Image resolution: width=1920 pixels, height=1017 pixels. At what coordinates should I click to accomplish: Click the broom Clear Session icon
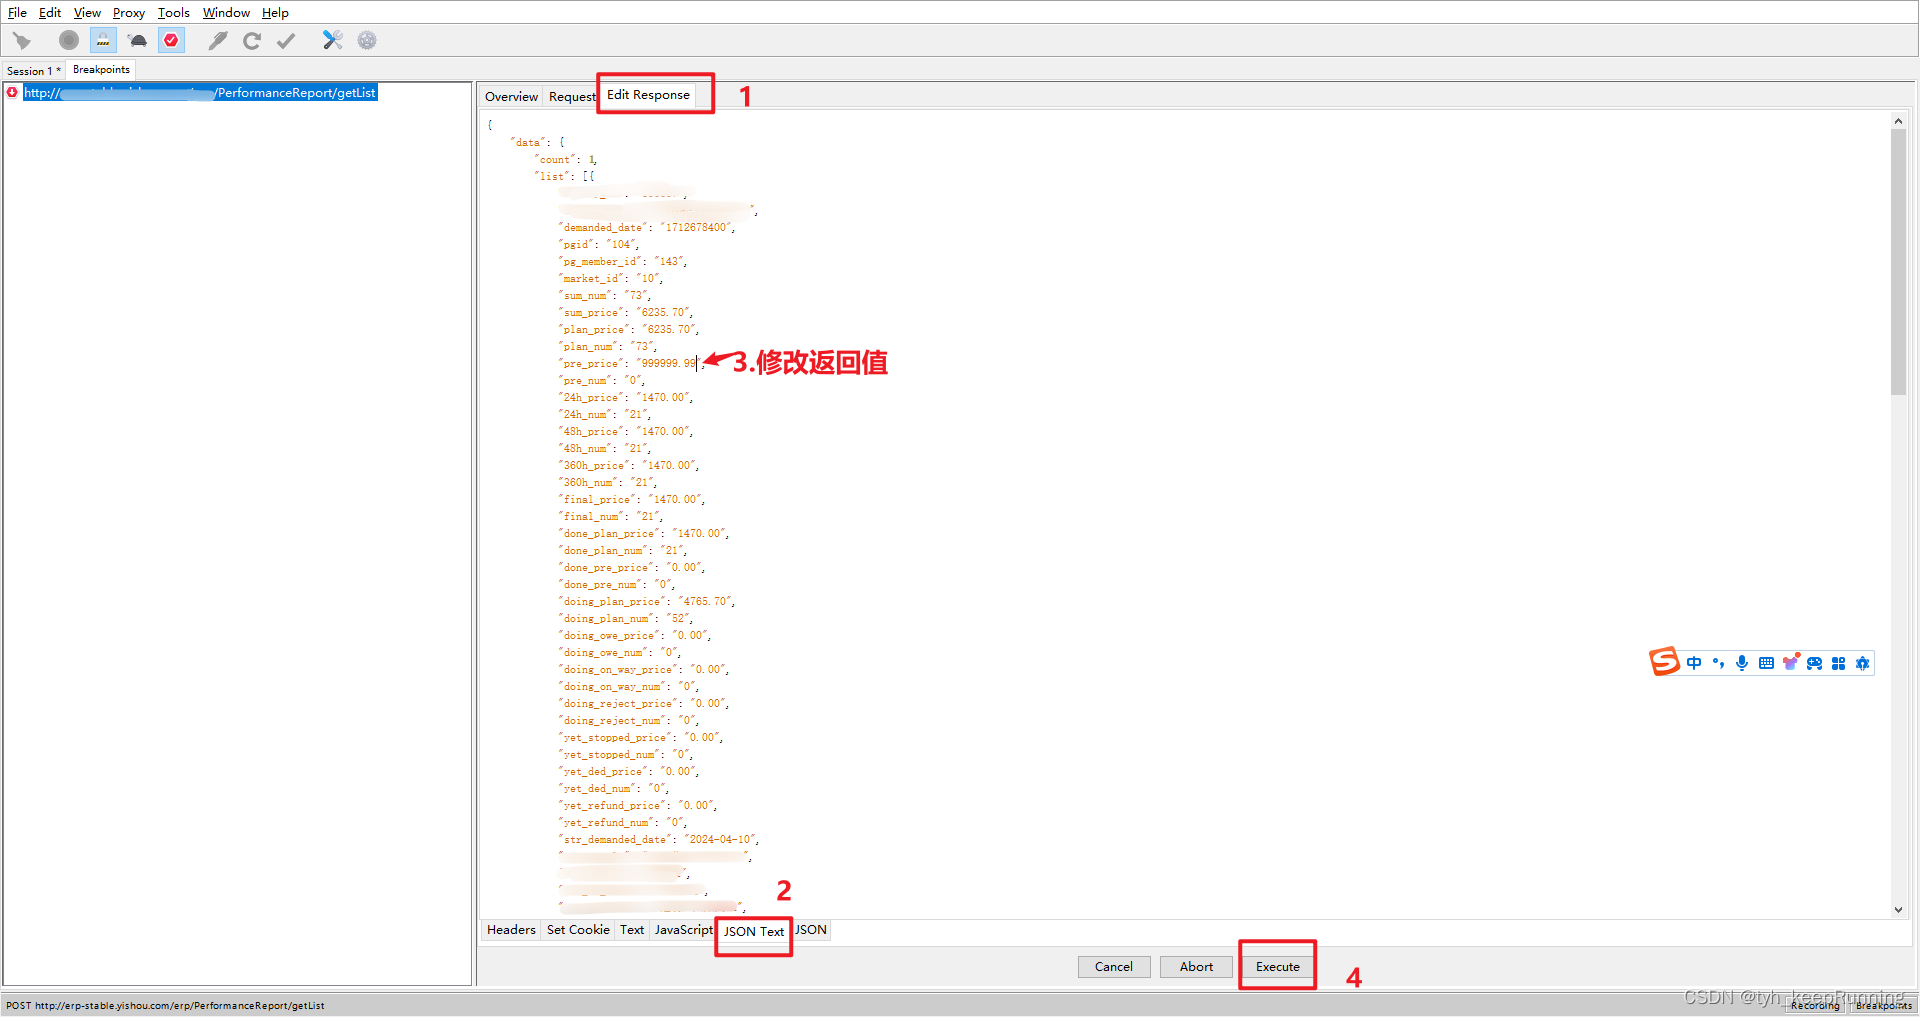pyautogui.click(x=22, y=41)
